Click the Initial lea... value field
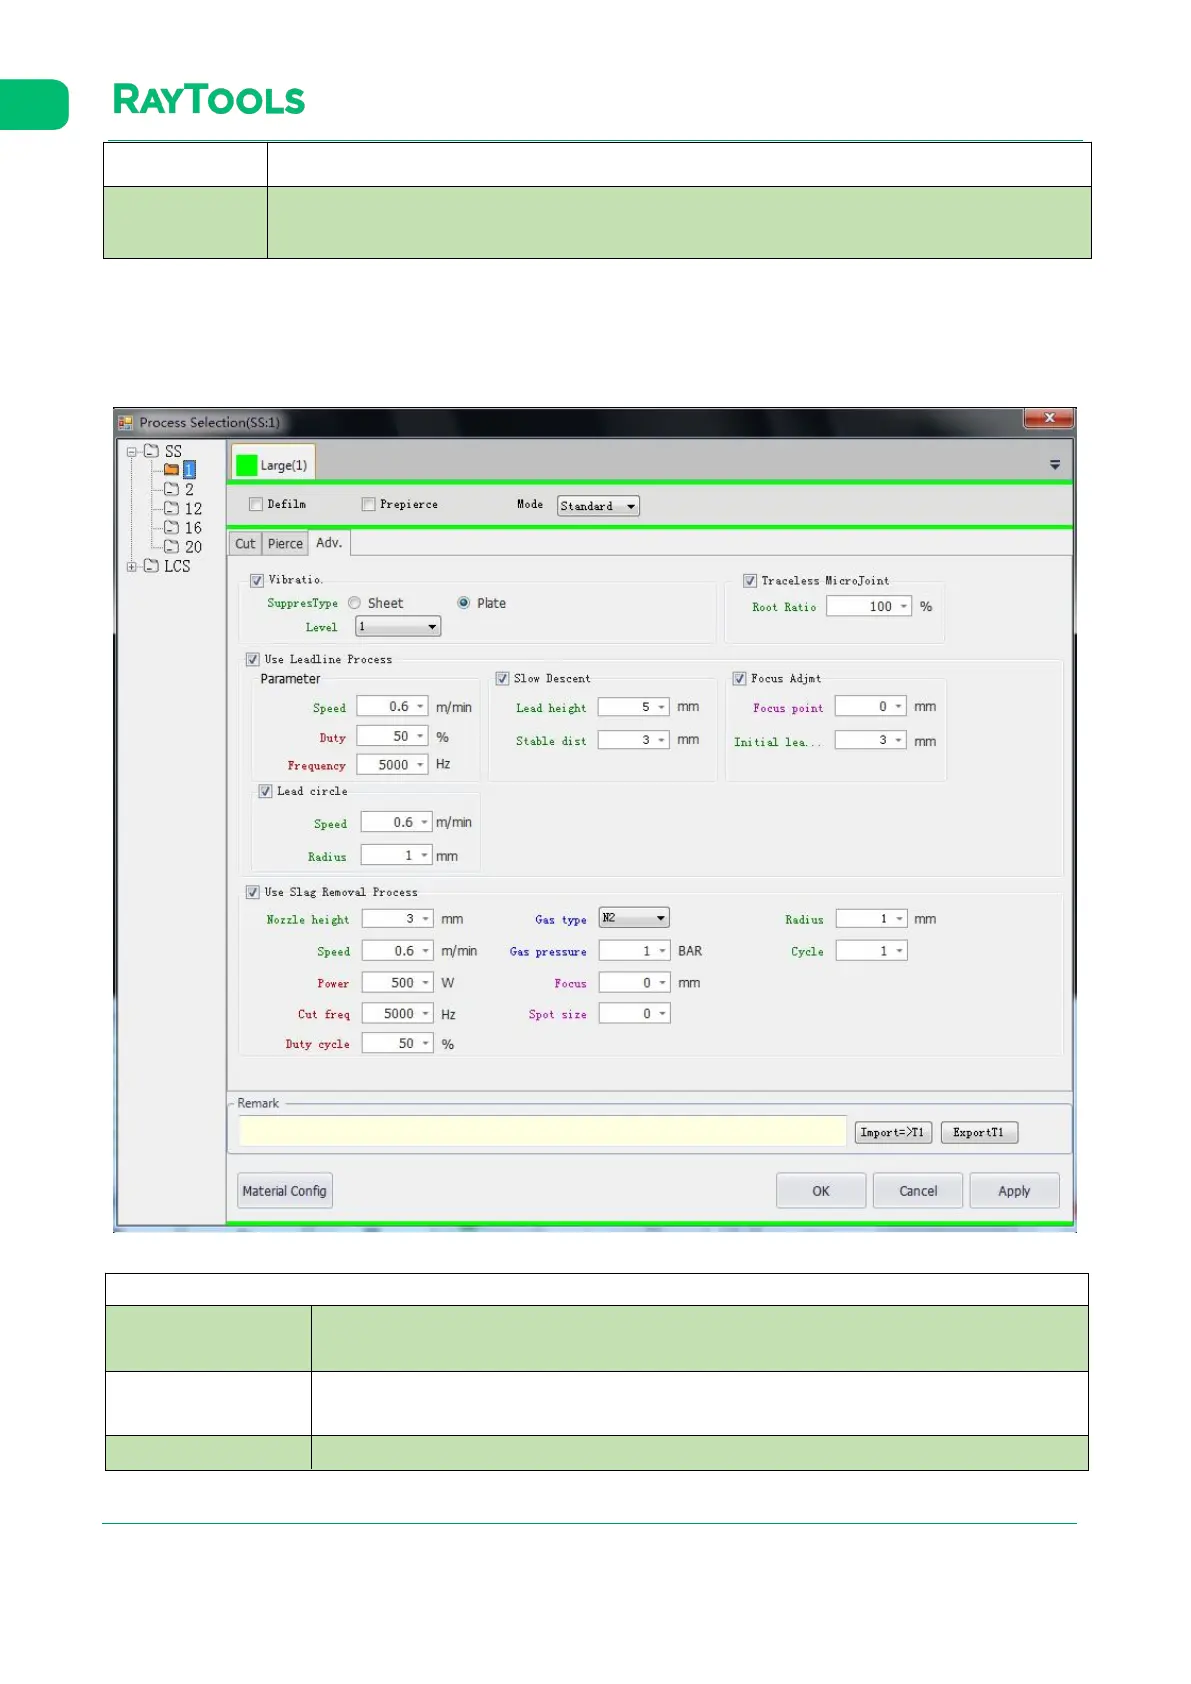 pyautogui.click(x=871, y=740)
